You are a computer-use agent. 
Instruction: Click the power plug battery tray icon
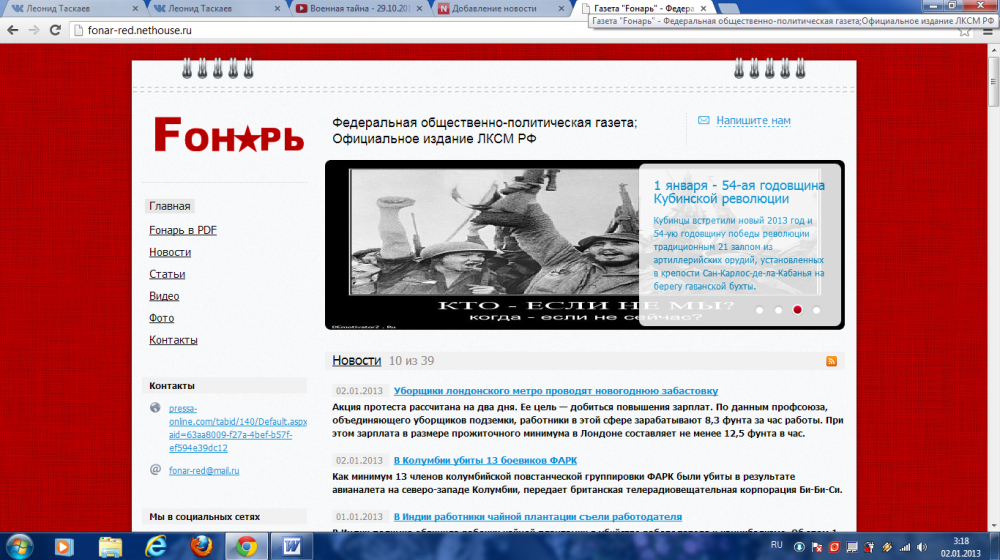pyautogui.click(x=869, y=547)
